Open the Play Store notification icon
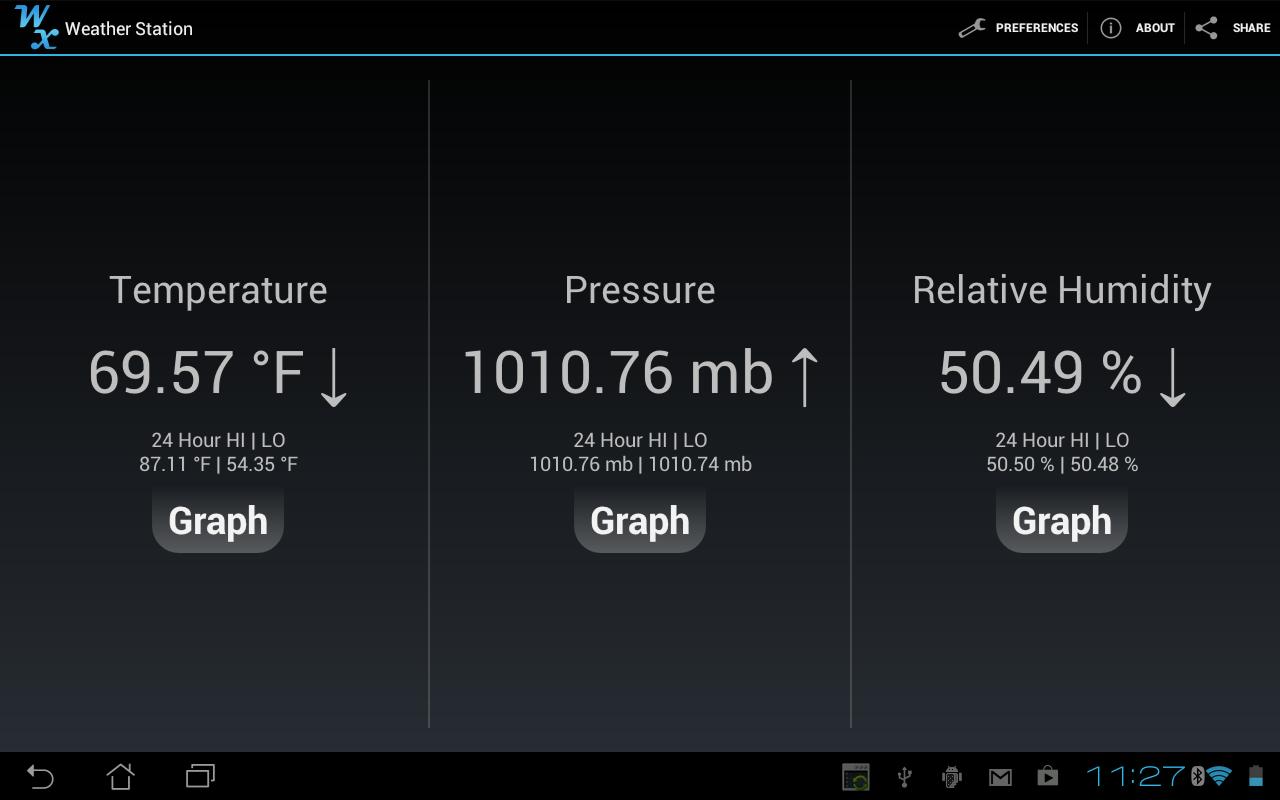Viewport: 1280px width, 800px height. [1047, 776]
